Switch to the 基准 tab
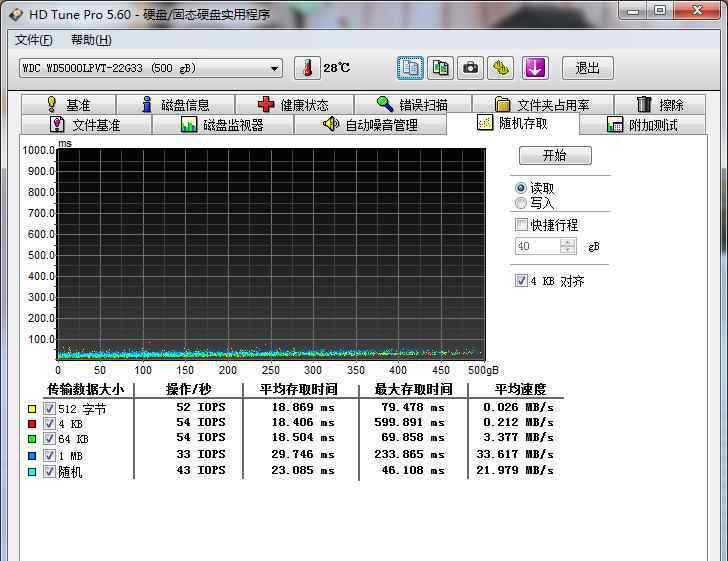 coord(68,104)
